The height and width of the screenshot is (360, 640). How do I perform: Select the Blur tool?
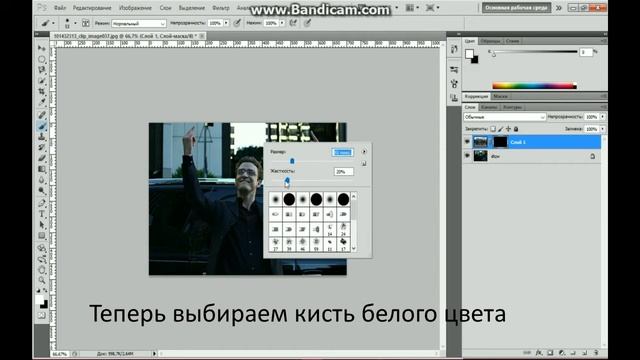[x=42, y=180]
